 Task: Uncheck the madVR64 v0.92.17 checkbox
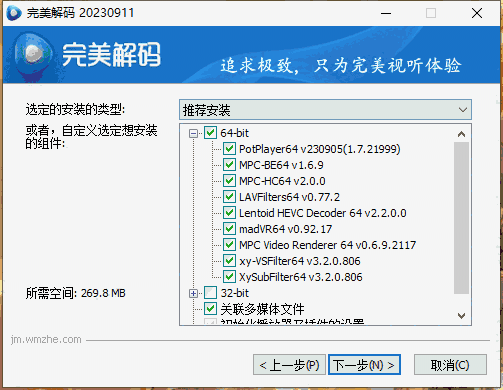[229, 229]
